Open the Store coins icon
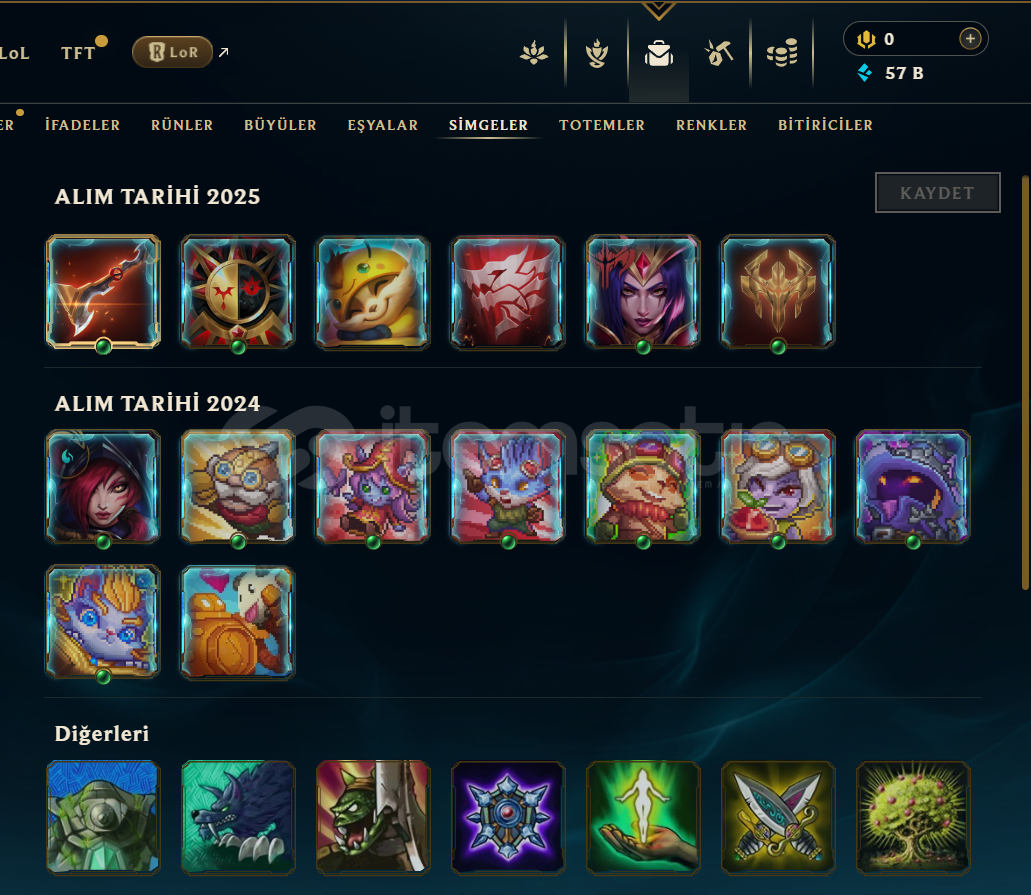Image resolution: width=1031 pixels, height=895 pixels. click(x=782, y=53)
